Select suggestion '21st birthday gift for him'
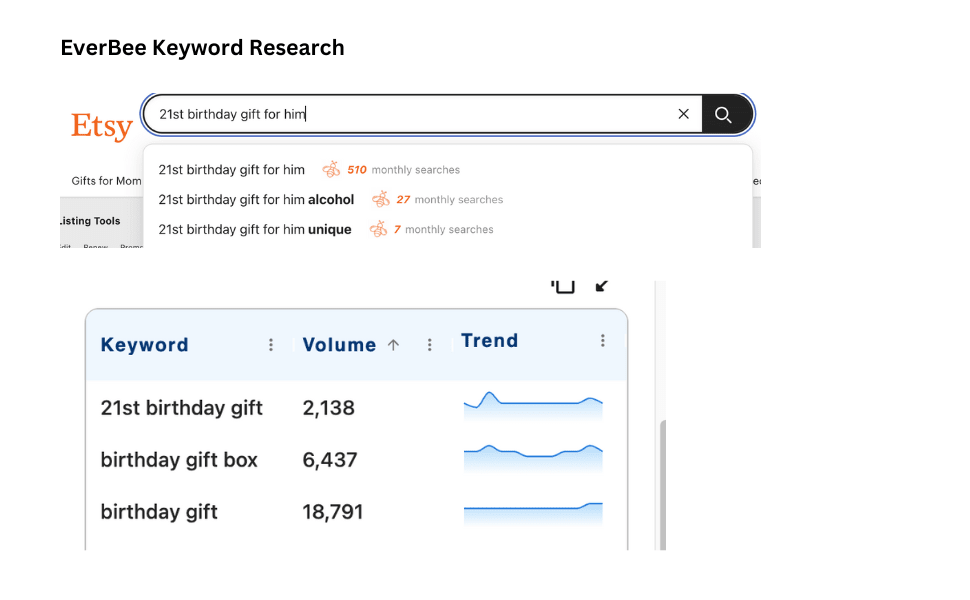Screen dimensions: 970x600 coord(231,169)
